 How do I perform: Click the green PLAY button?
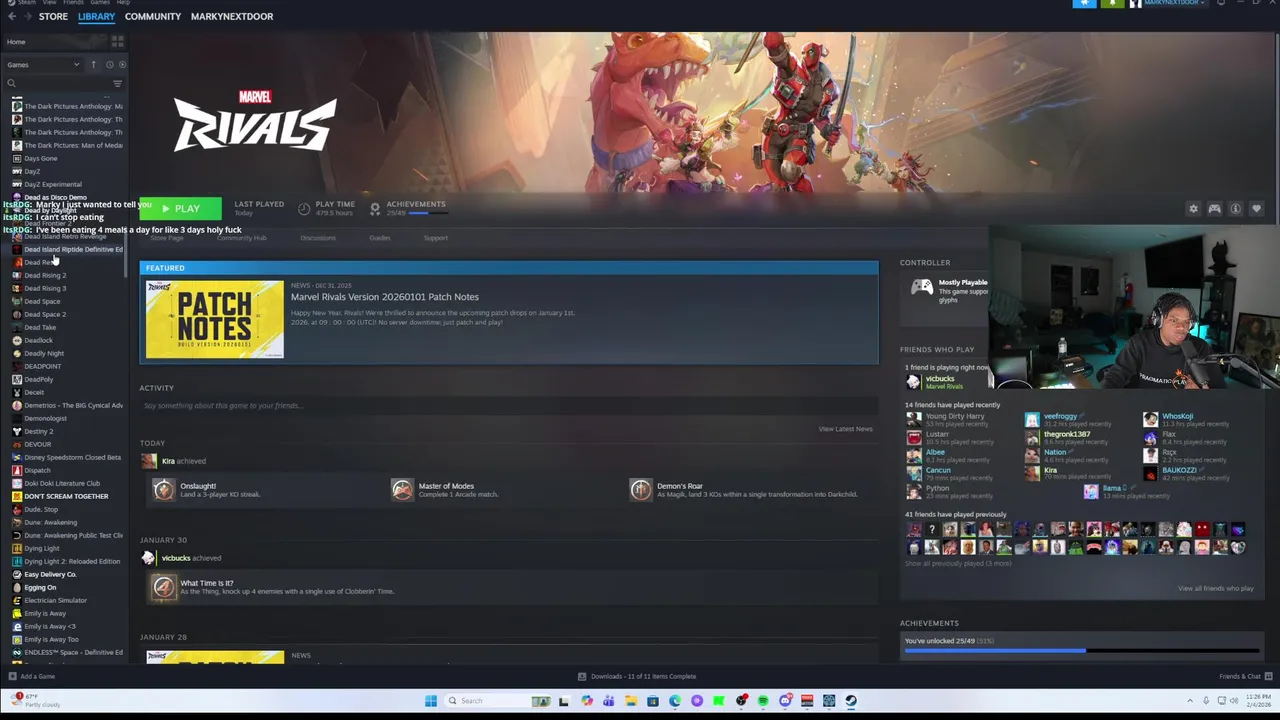[x=181, y=209]
